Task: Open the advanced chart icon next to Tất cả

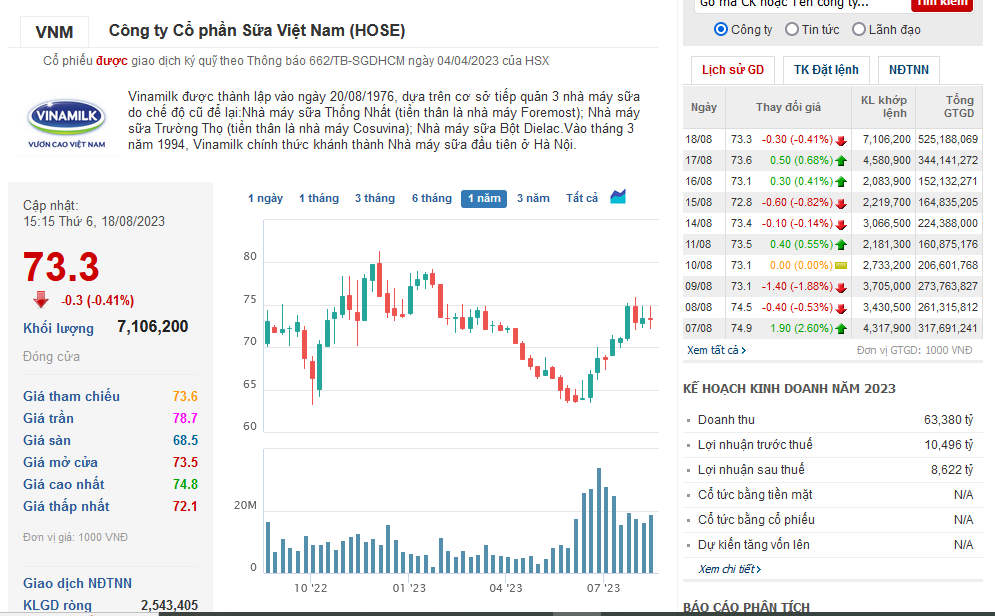Action: [618, 197]
